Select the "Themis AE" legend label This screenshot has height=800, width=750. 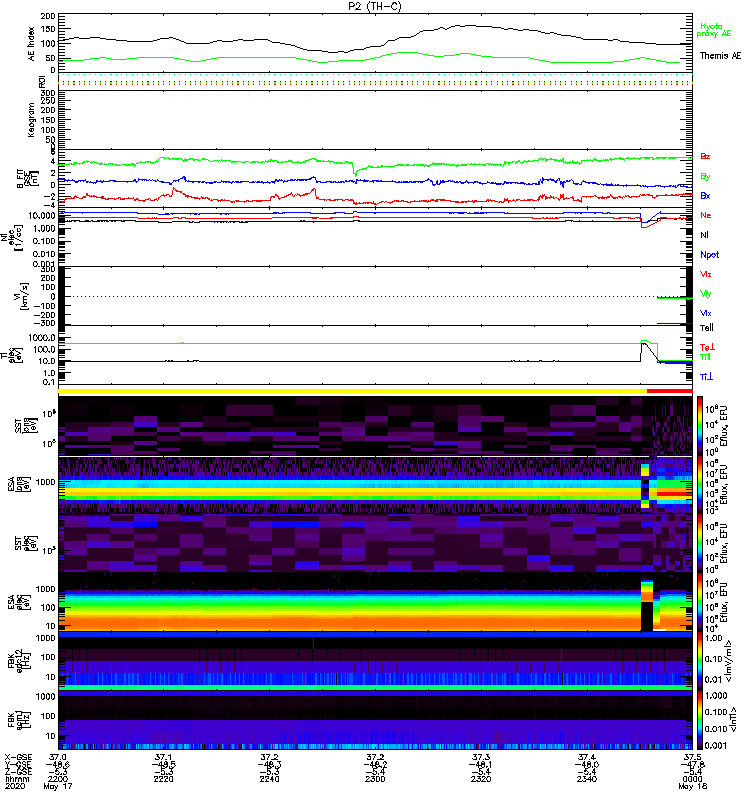point(720,56)
